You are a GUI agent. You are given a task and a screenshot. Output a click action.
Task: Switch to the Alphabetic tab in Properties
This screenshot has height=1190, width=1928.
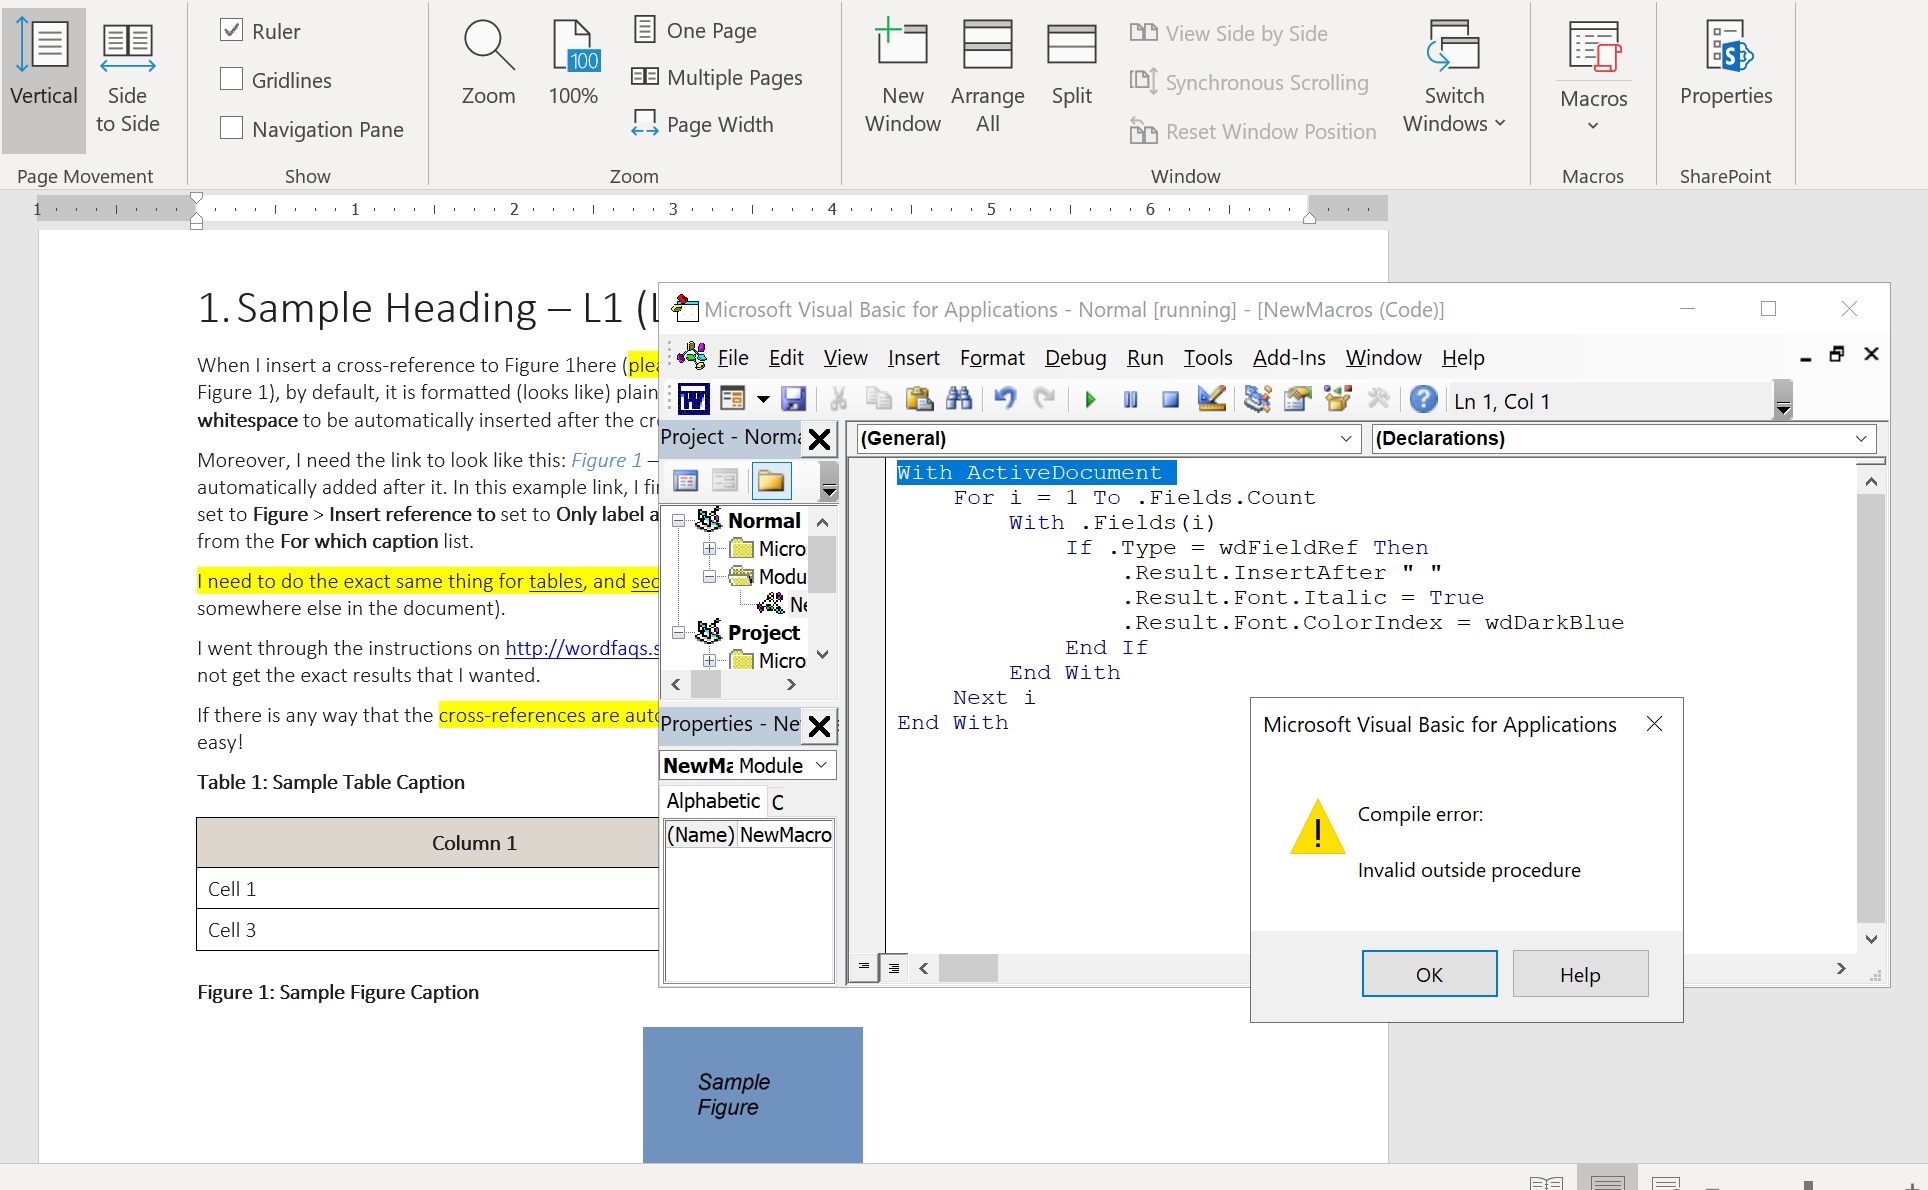712,800
